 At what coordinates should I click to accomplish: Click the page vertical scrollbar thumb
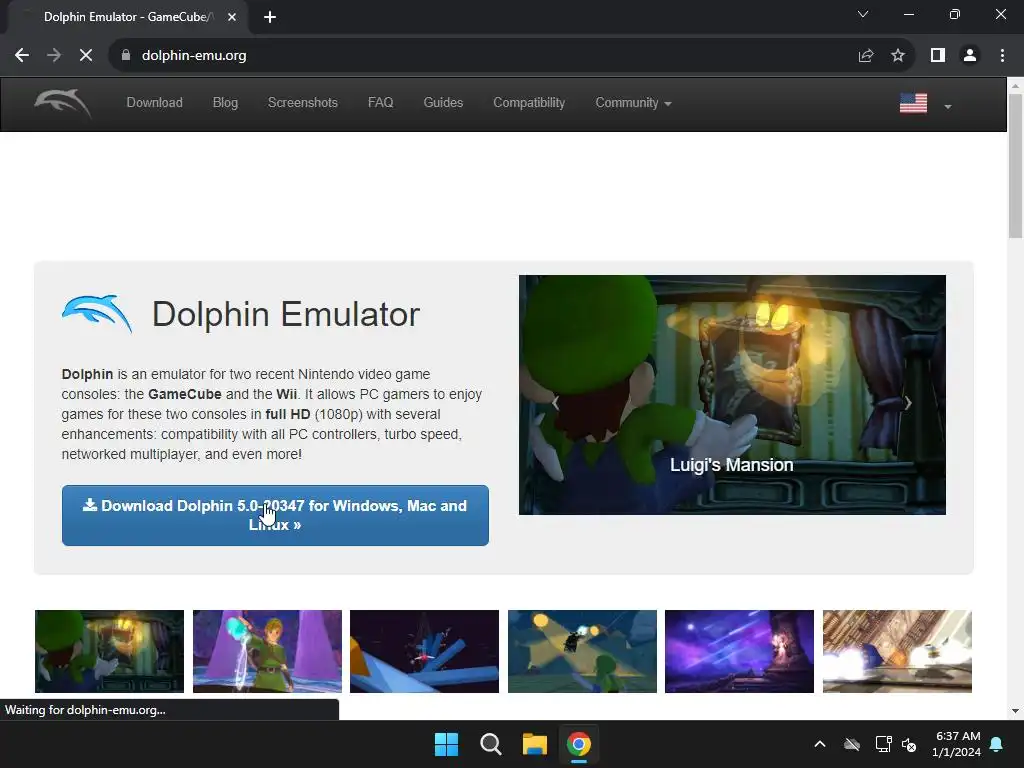tap(1016, 167)
